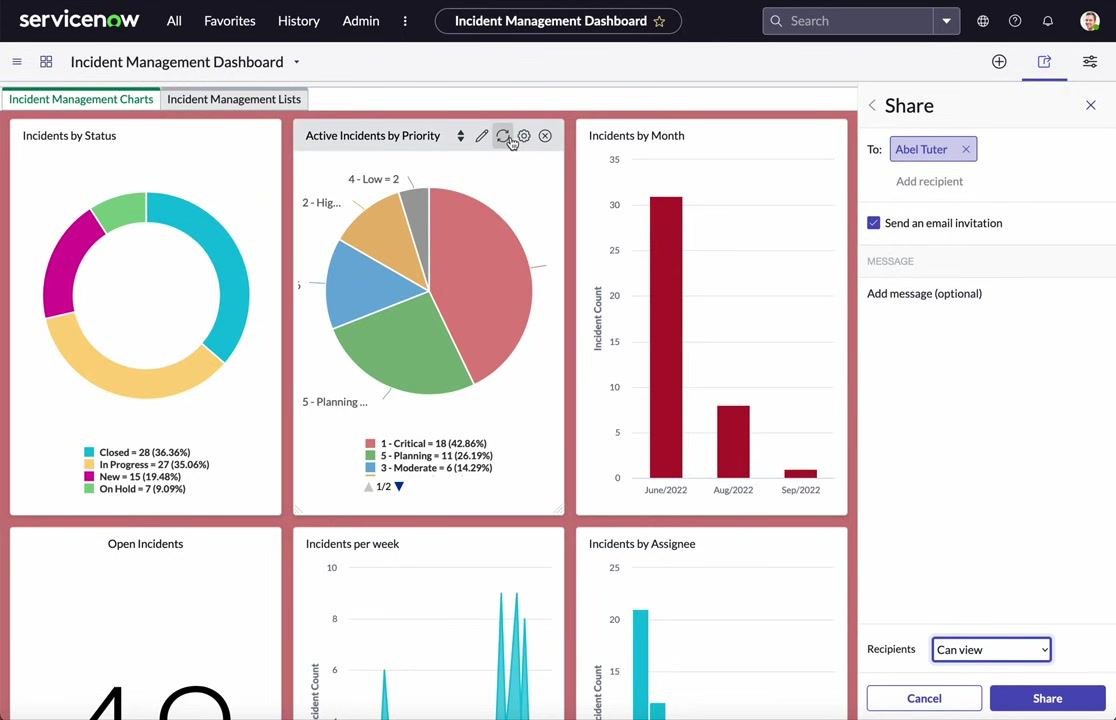The image size is (1116, 720).
Task: Click the 1 - Critical legend entry
Action: tap(426, 443)
